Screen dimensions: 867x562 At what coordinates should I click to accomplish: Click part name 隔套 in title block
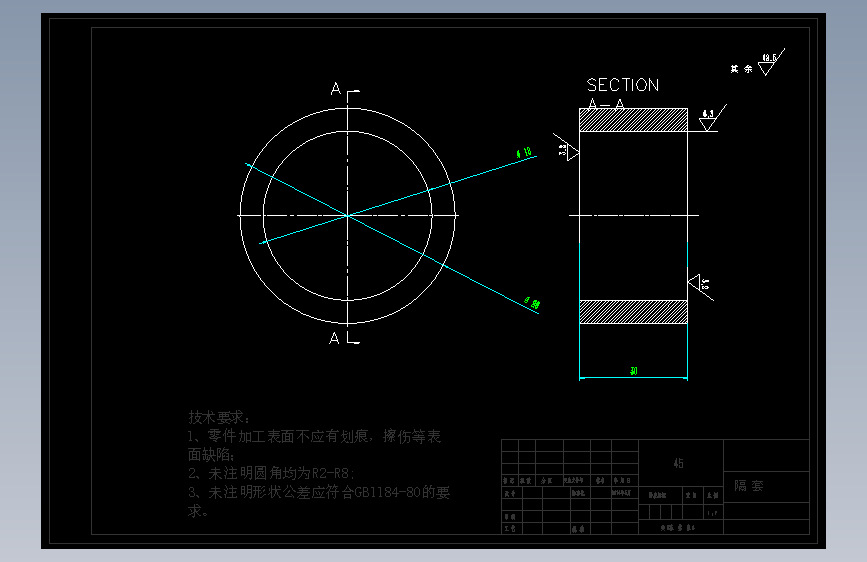[x=749, y=486]
